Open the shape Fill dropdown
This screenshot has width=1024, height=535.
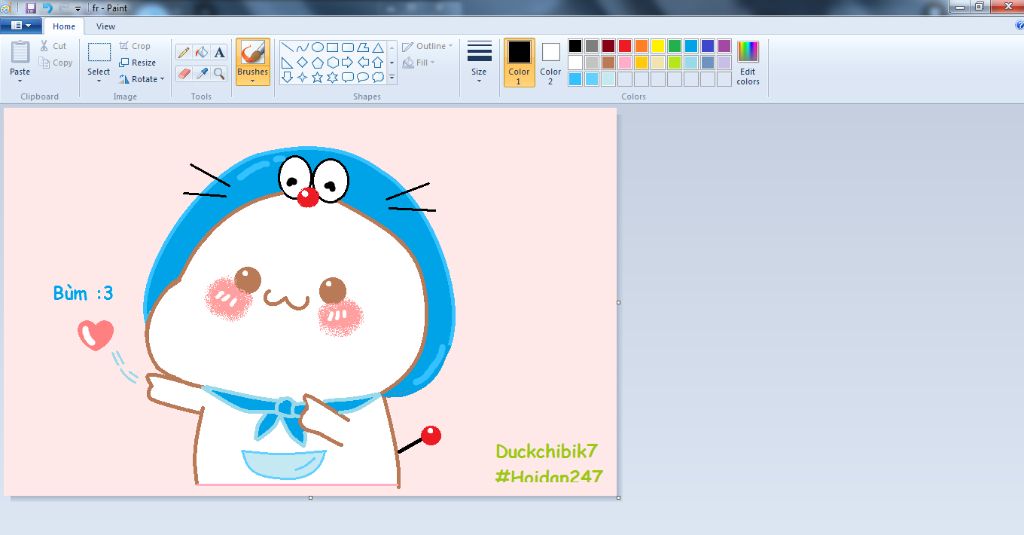pos(419,63)
